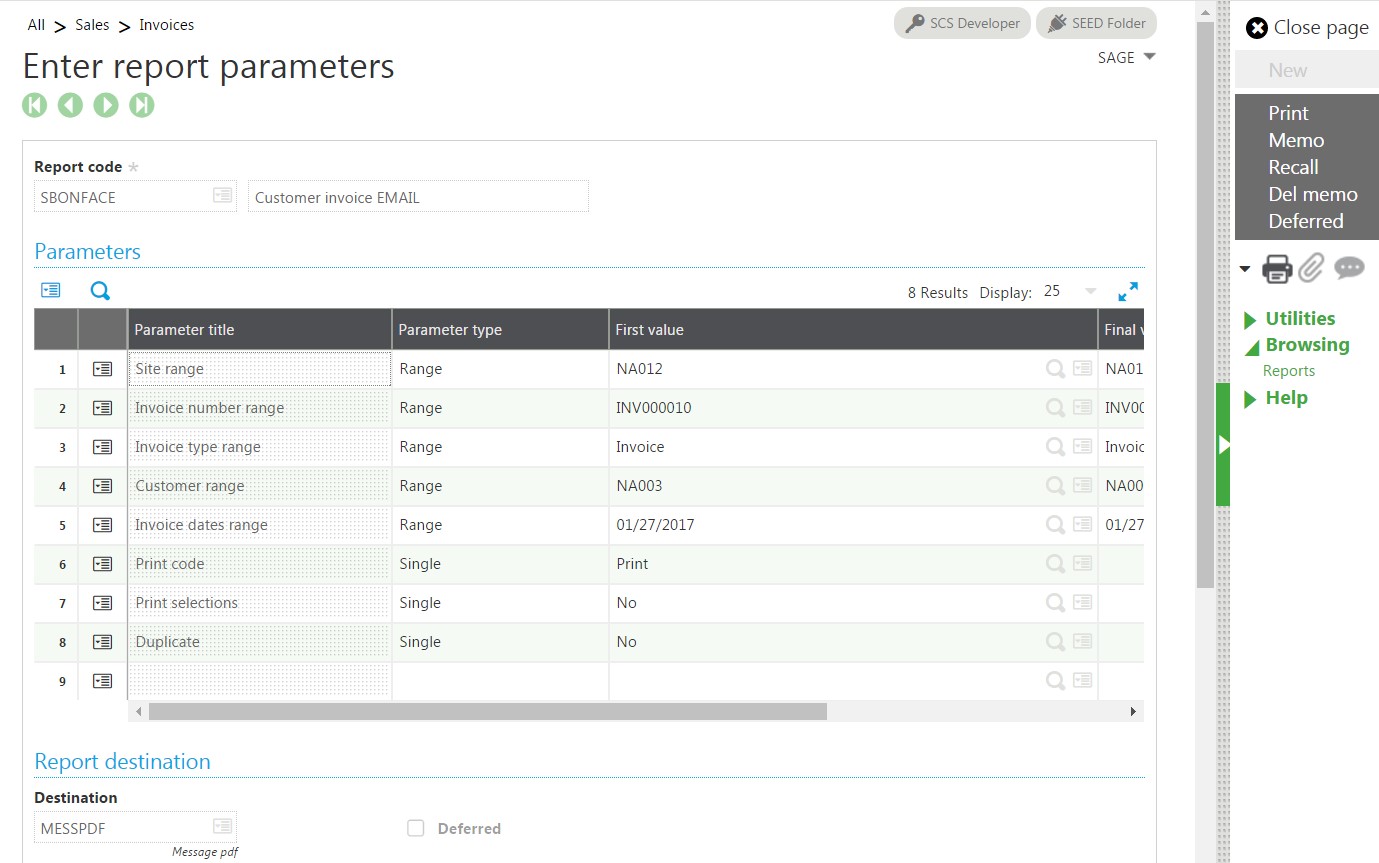The image size is (1379, 863).
Task: Select the Recall action
Action: click(x=1294, y=167)
